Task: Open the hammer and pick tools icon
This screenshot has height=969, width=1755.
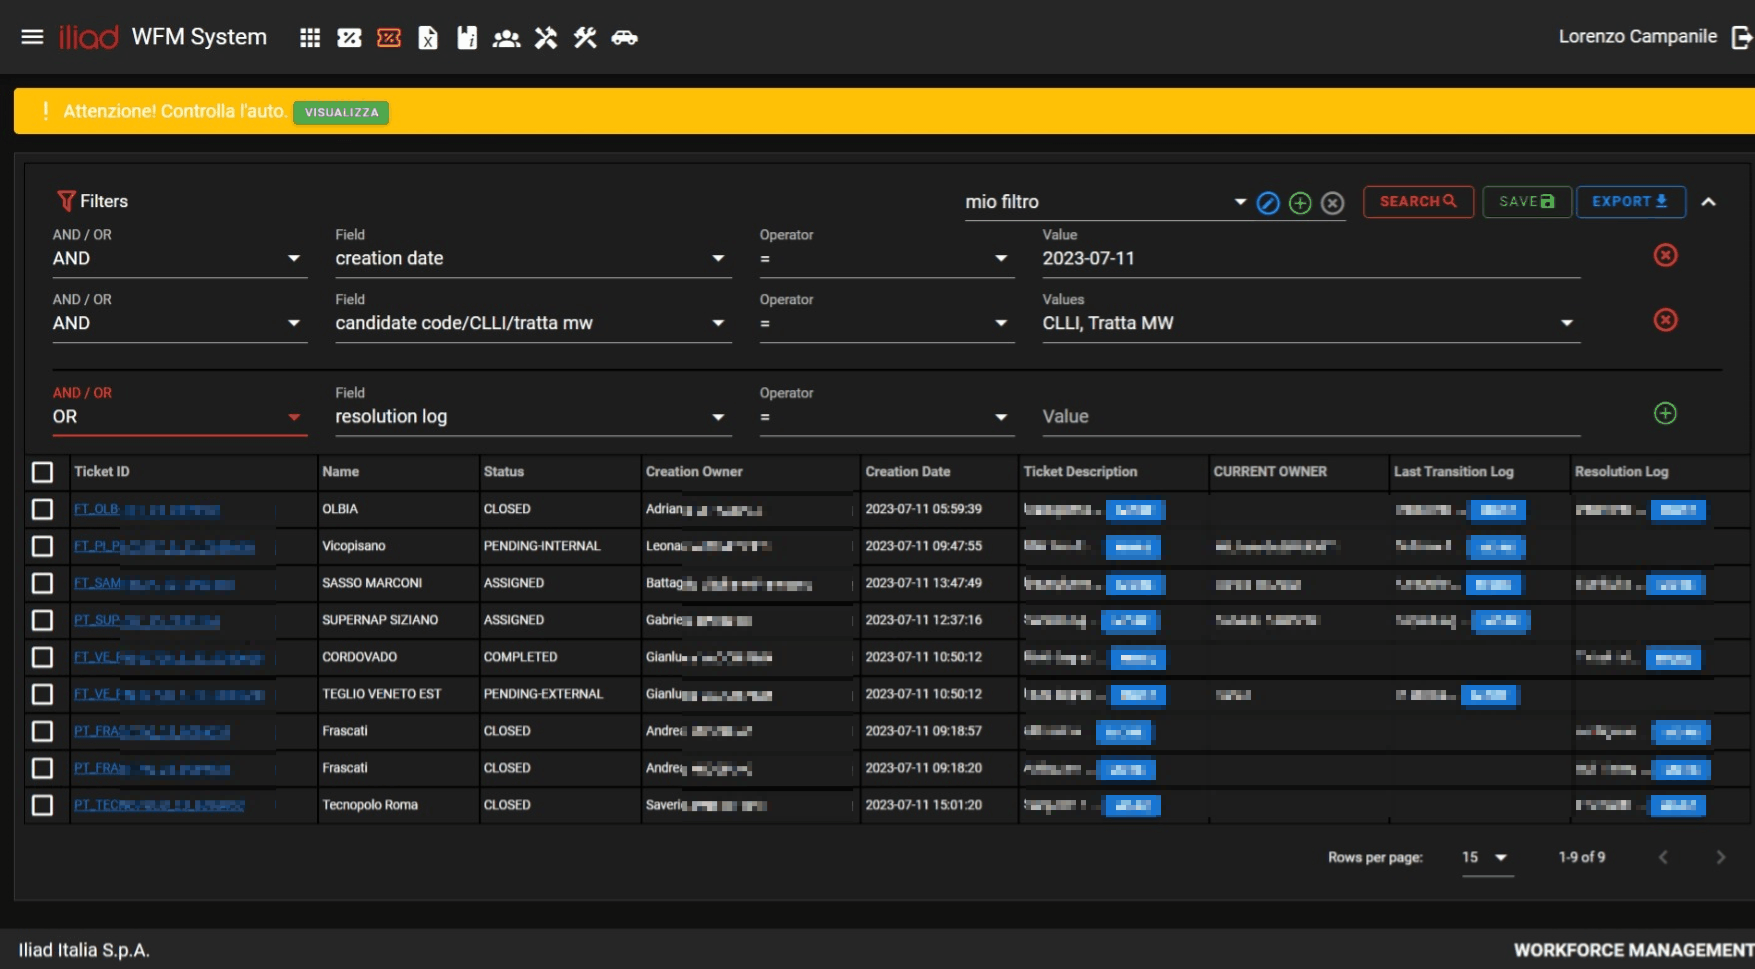Action: click(x=546, y=38)
